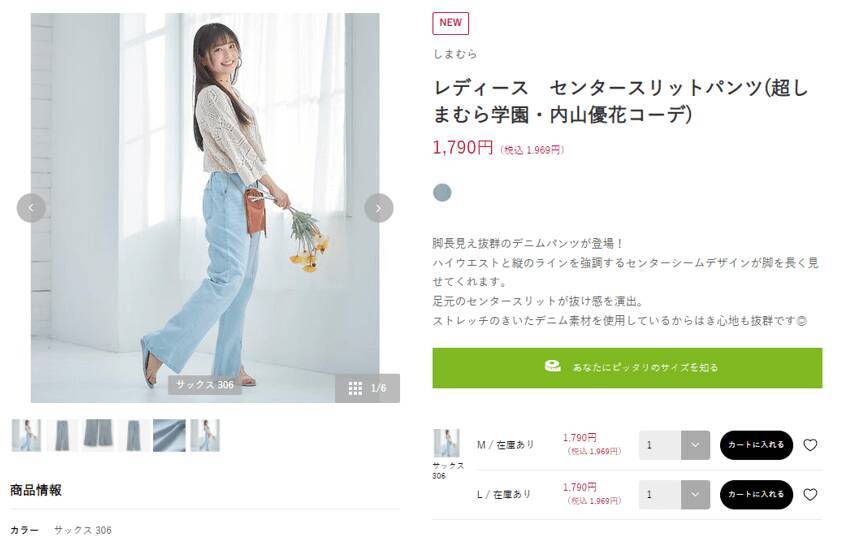
Task: Add L size to cart
Action: [756, 495]
